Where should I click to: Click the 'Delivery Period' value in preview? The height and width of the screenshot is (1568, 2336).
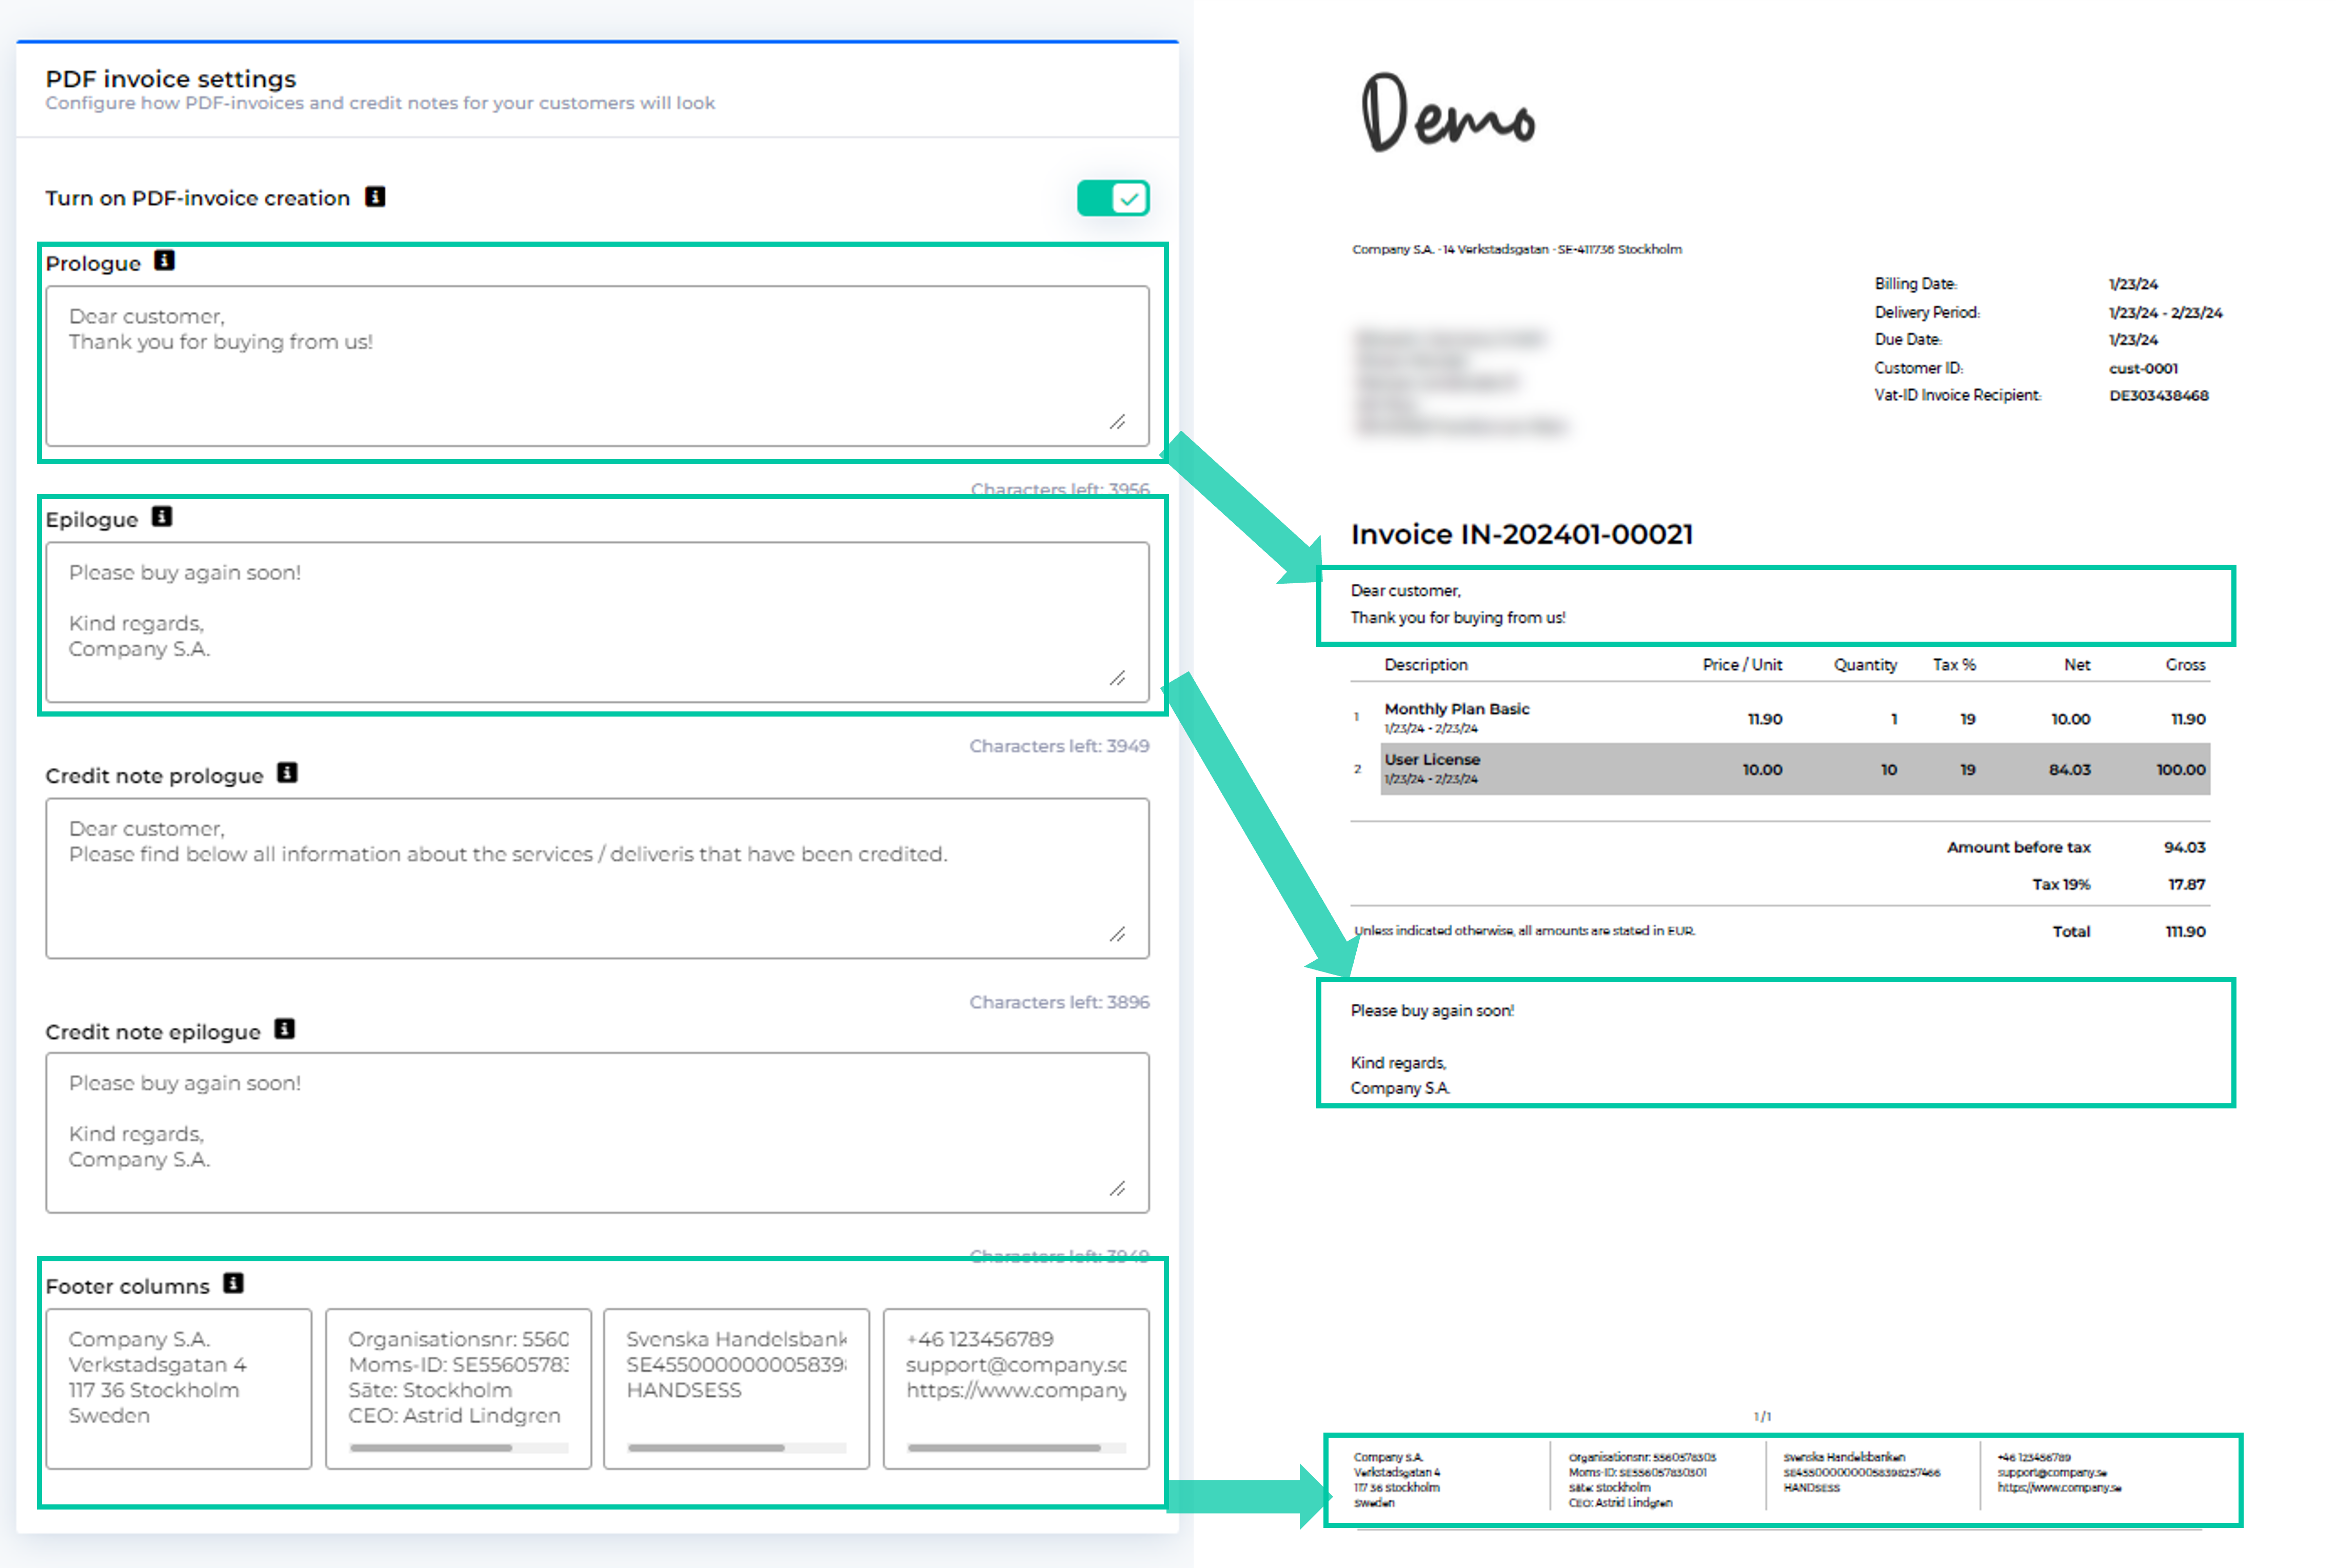pos(2165,312)
